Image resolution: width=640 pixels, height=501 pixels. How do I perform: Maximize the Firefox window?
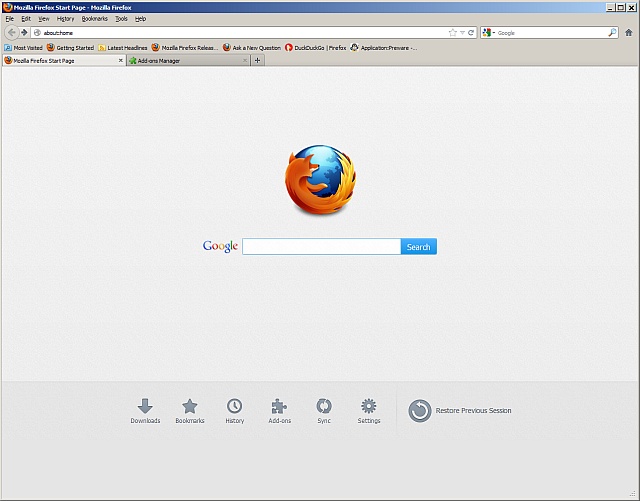coord(620,7)
